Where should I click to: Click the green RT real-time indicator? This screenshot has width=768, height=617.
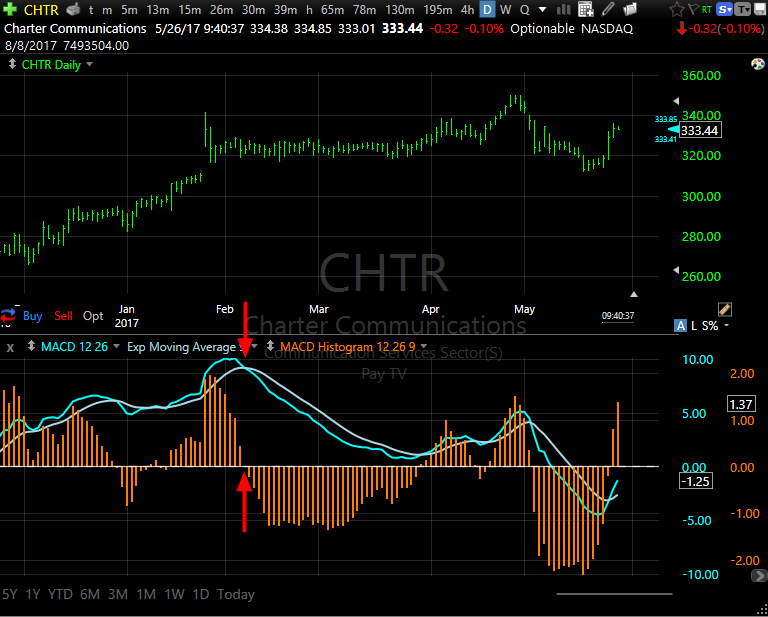(707, 9)
